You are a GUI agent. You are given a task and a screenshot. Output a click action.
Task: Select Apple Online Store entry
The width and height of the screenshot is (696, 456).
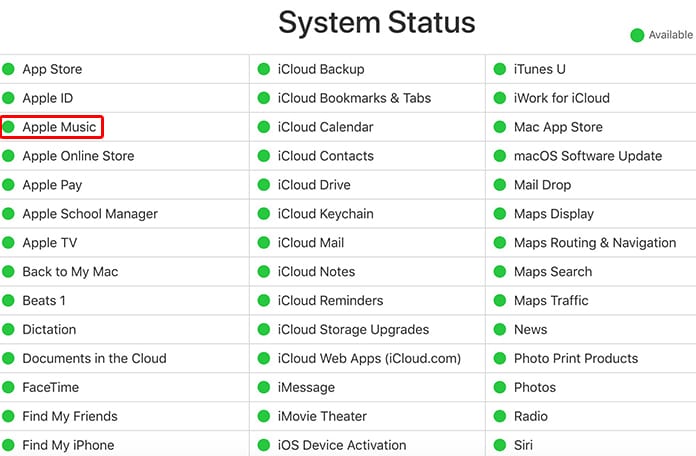(x=79, y=156)
